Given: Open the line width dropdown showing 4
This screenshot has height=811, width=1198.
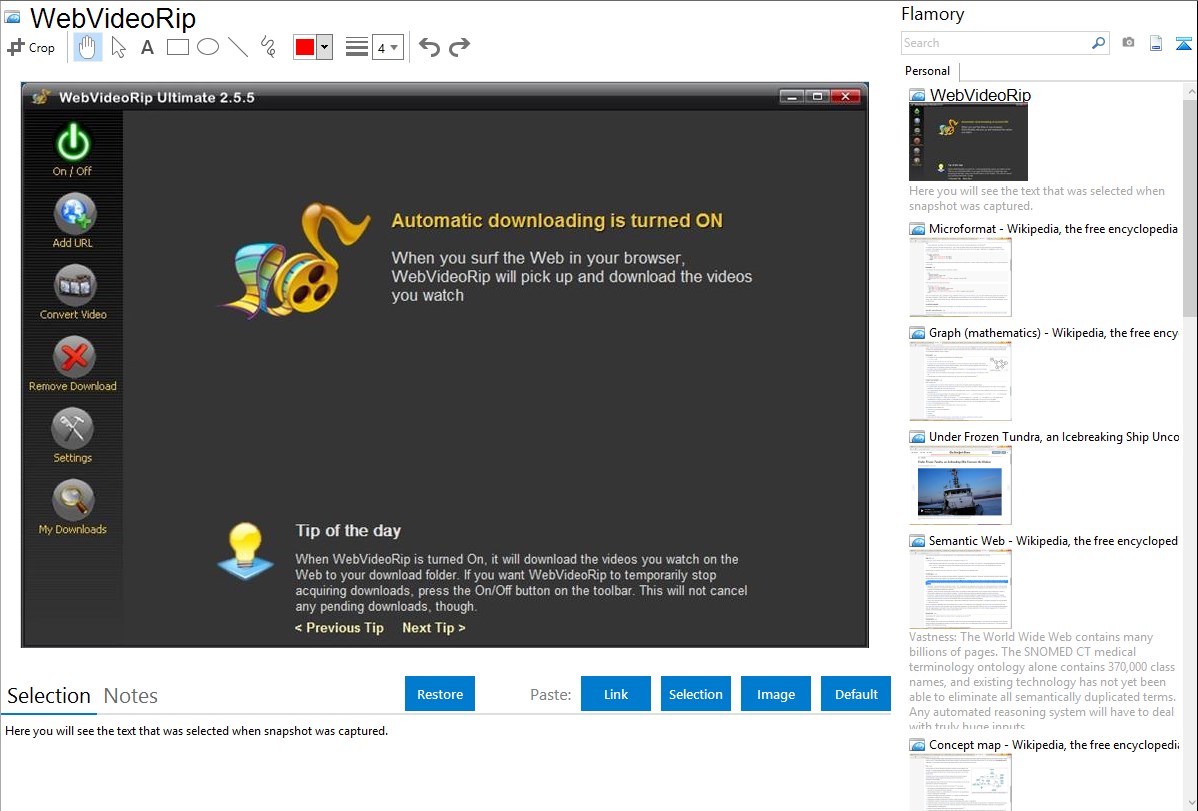Looking at the screenshot, I should (x=387, y=47).
